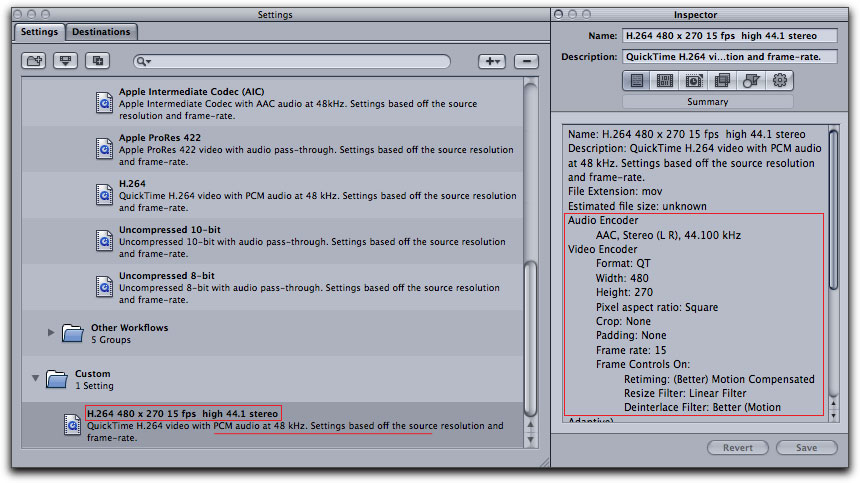Screen dimensions: 860x483
Task: Click the new group folder button
Action: (35, 61)
